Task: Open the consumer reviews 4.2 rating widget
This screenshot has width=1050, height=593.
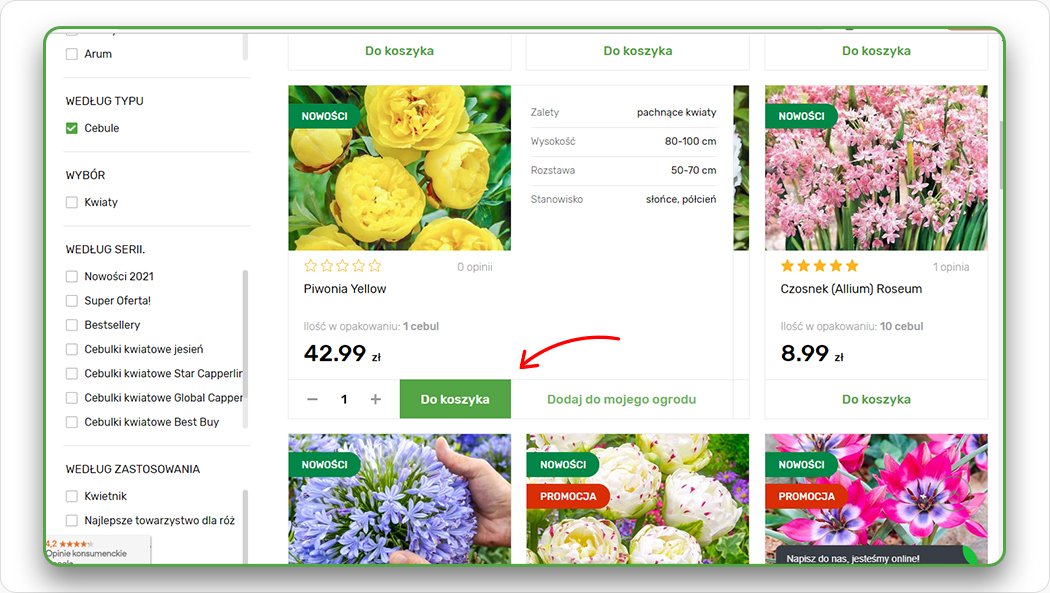Action: point(97,549)
